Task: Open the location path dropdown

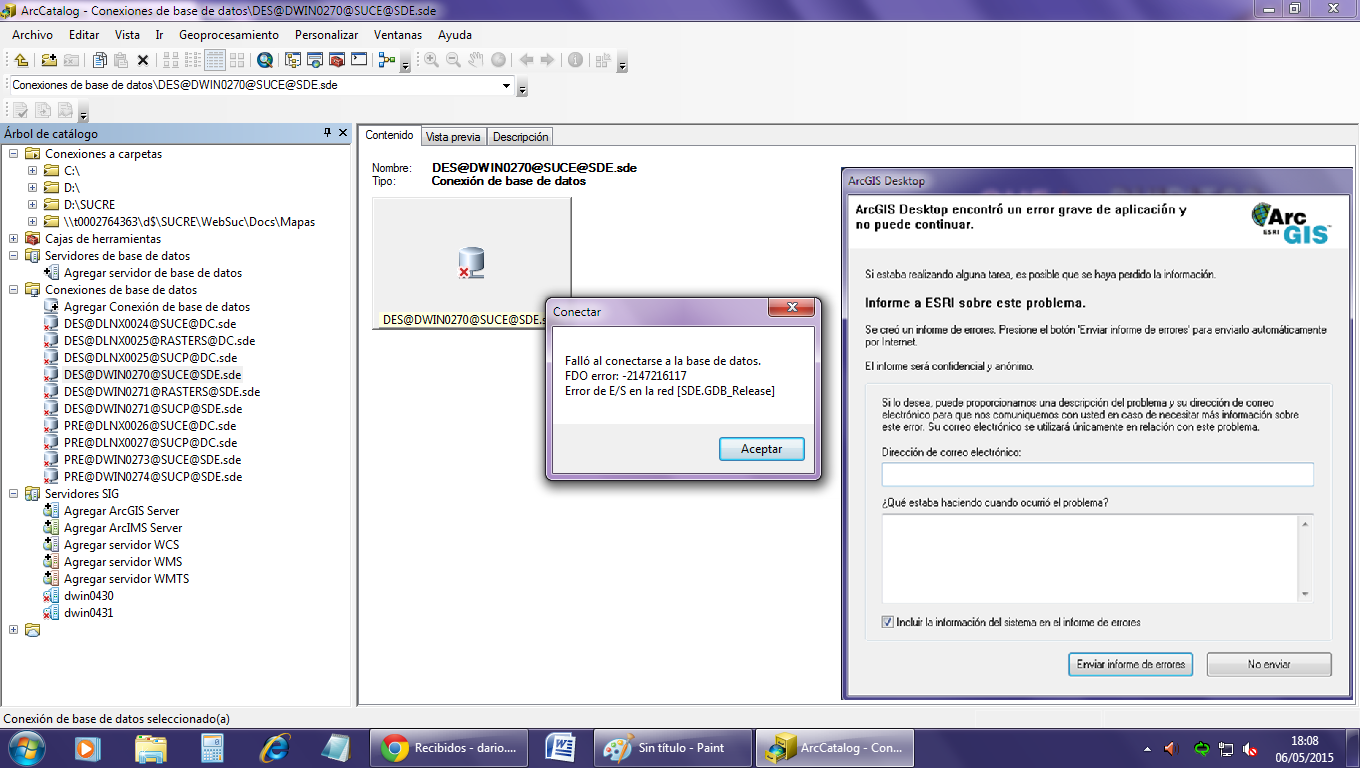Action: (x=506, y=85)
